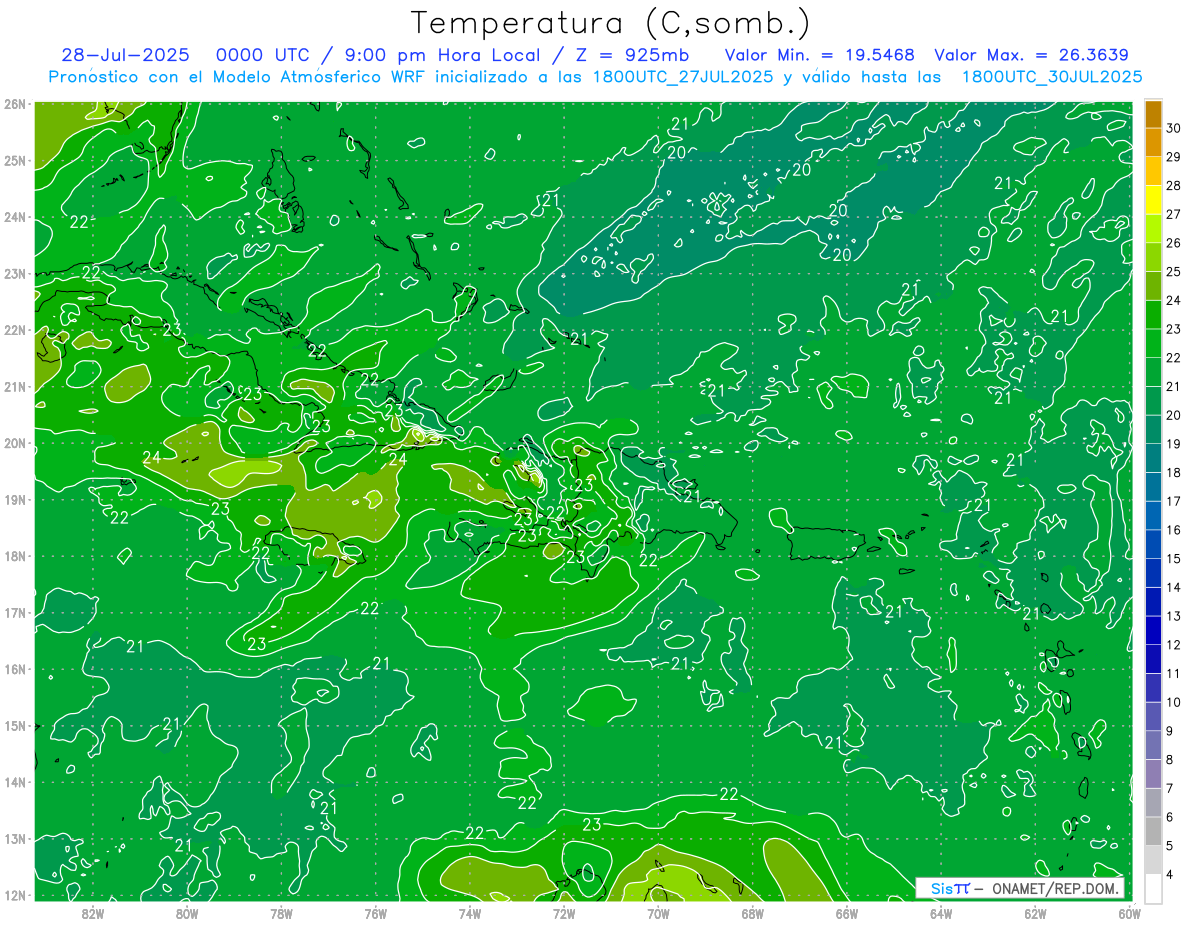
Task: Click the longitude axis label '64W'
Action: click(x=941, y=913)
